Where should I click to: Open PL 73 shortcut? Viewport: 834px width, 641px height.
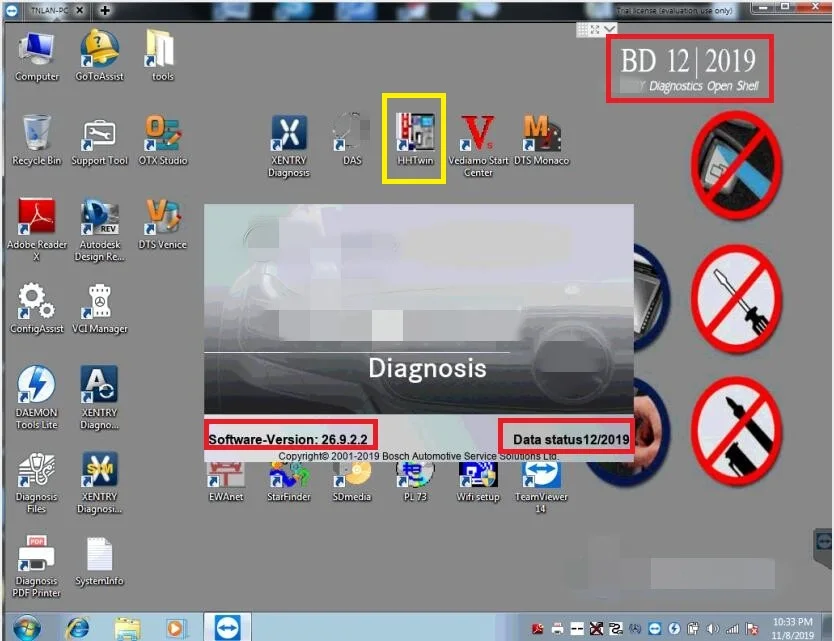pos(415,482)
